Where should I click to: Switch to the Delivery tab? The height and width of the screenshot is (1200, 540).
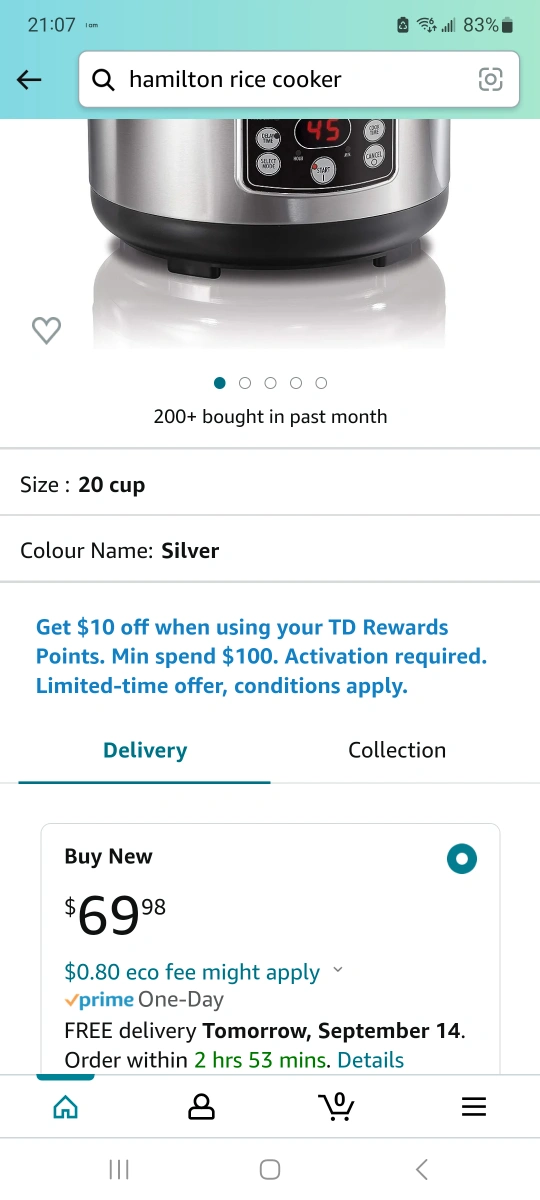pos(145,750)
